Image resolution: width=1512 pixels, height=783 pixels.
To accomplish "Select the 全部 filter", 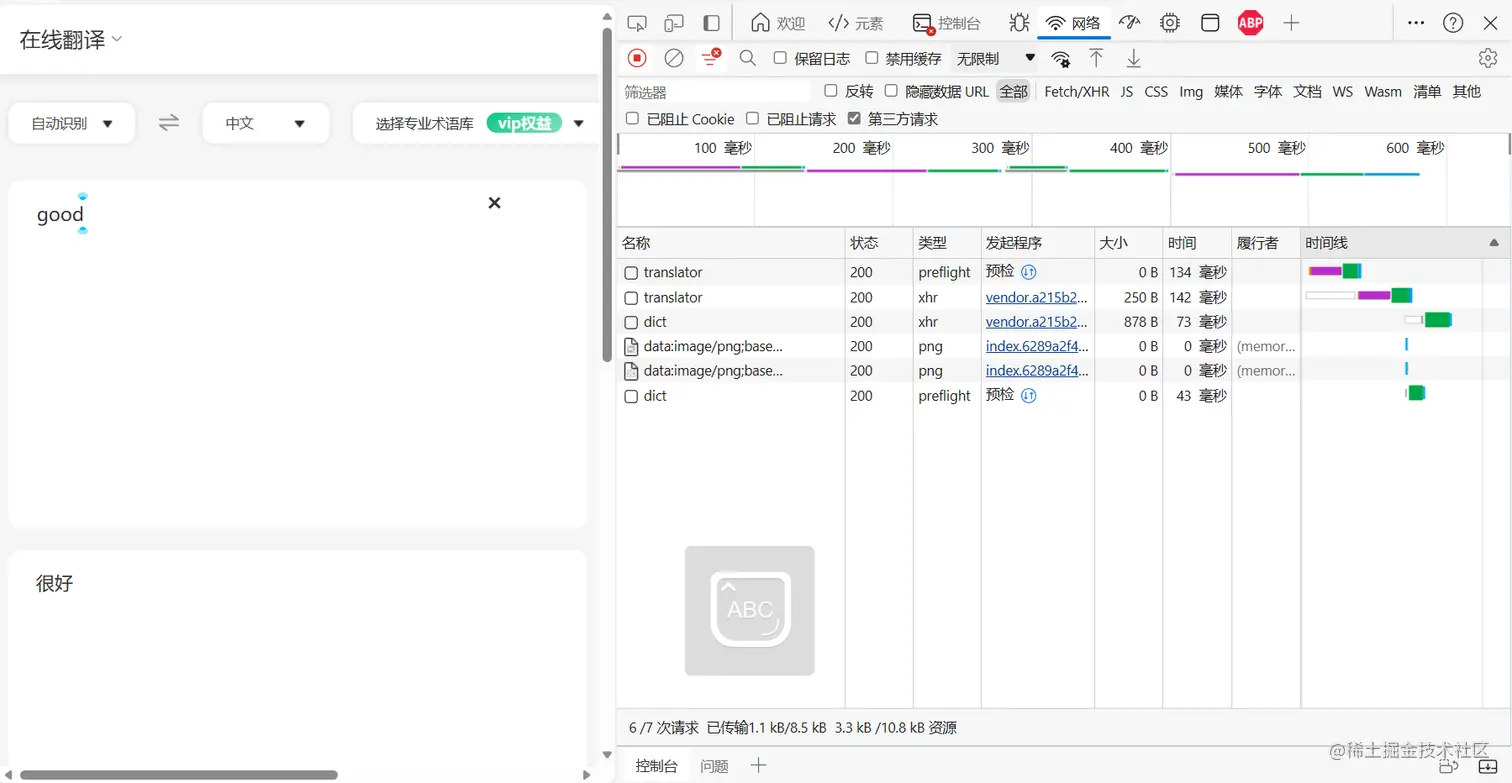I will pos(1013,91).
